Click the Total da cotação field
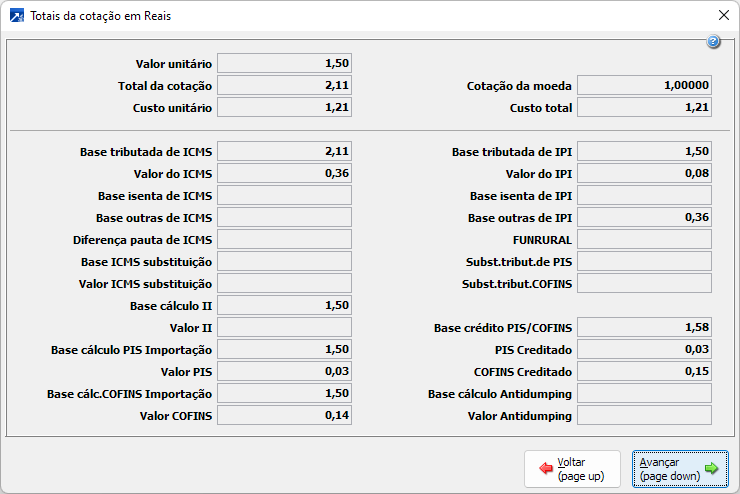The height and width of the screenshot is (494, 740). pyautogui.click(x=284, y=85)
